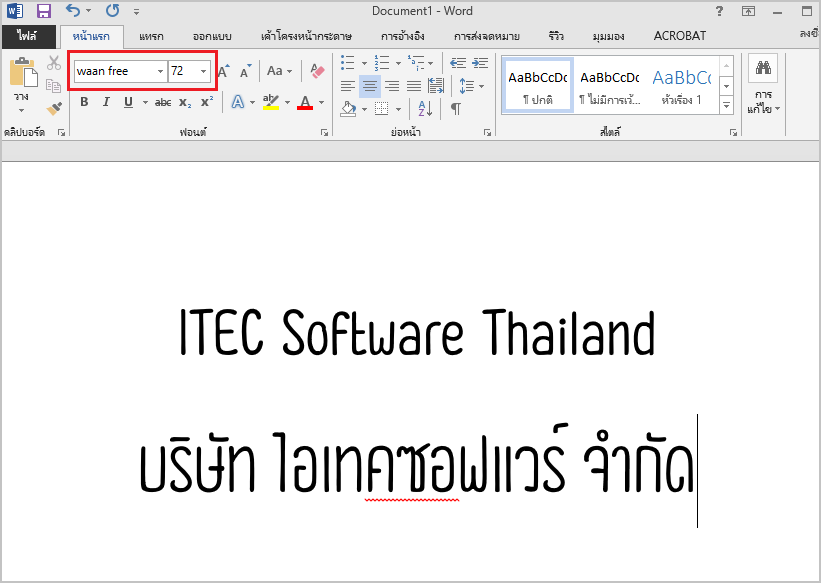
Task: Open Quick Access Toolbar customize arrow
Action: [x=136, y=12]
